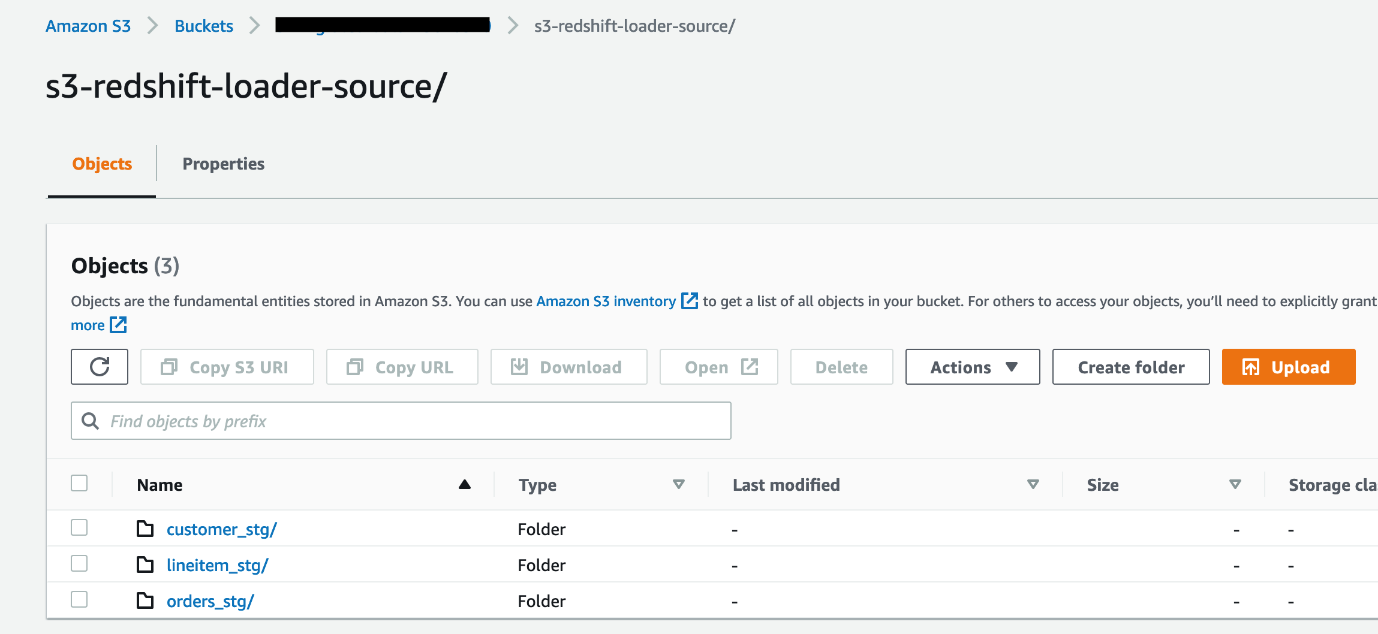
Task: Click the external link icon next to 'more'
Action: point(118,325)
